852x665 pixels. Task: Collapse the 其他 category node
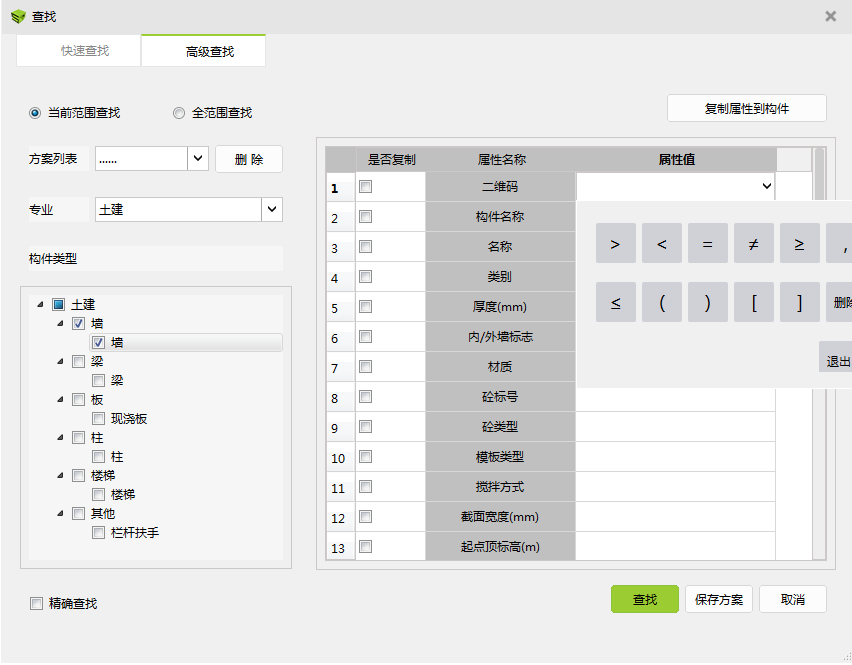(x=60, y=514)
